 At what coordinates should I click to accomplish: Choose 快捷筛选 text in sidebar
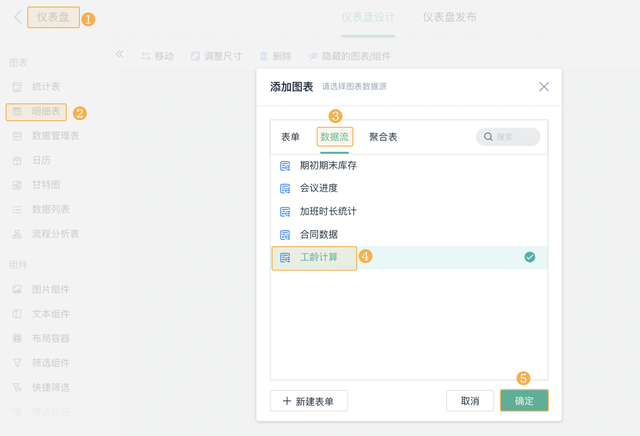[x=51, y=387]
